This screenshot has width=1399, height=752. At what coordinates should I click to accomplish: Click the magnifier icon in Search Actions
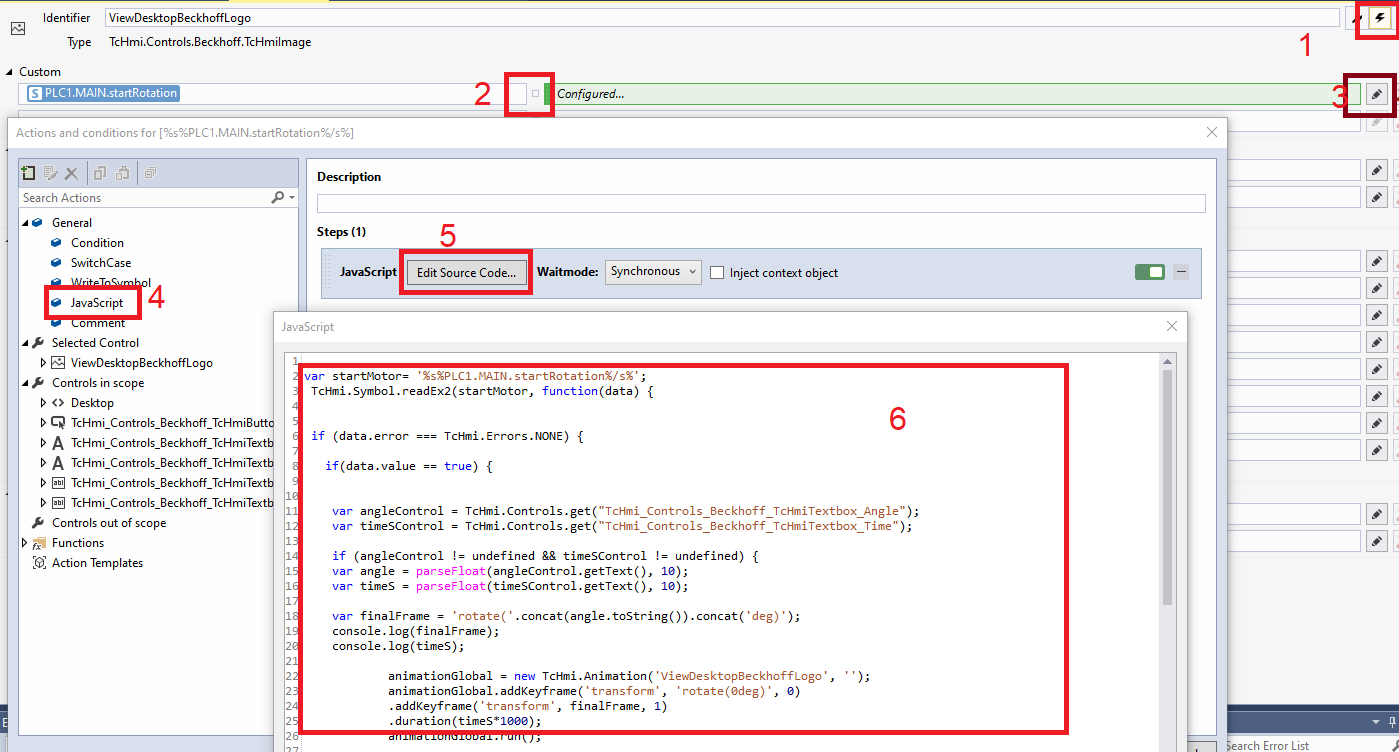(278, 198)
